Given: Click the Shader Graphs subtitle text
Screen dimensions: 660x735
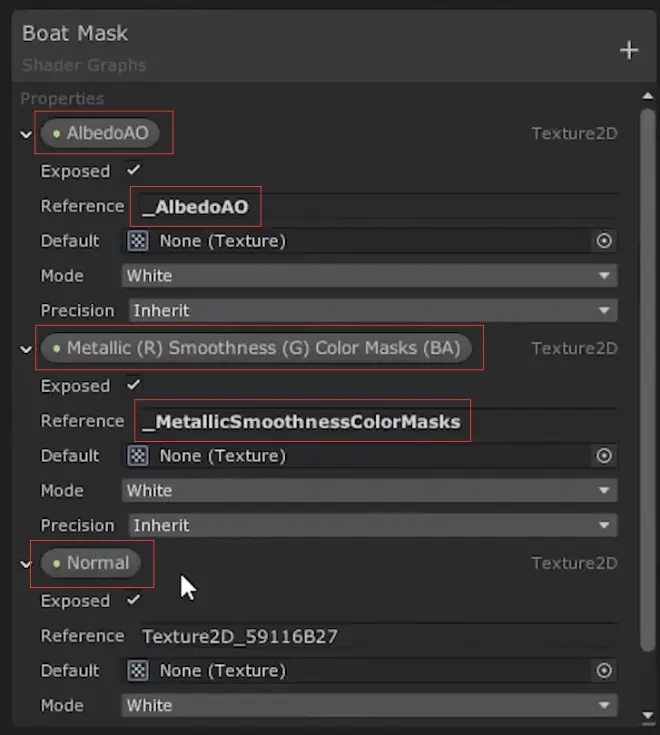Looking at the screenshot, I should click(x=84, y=65).
